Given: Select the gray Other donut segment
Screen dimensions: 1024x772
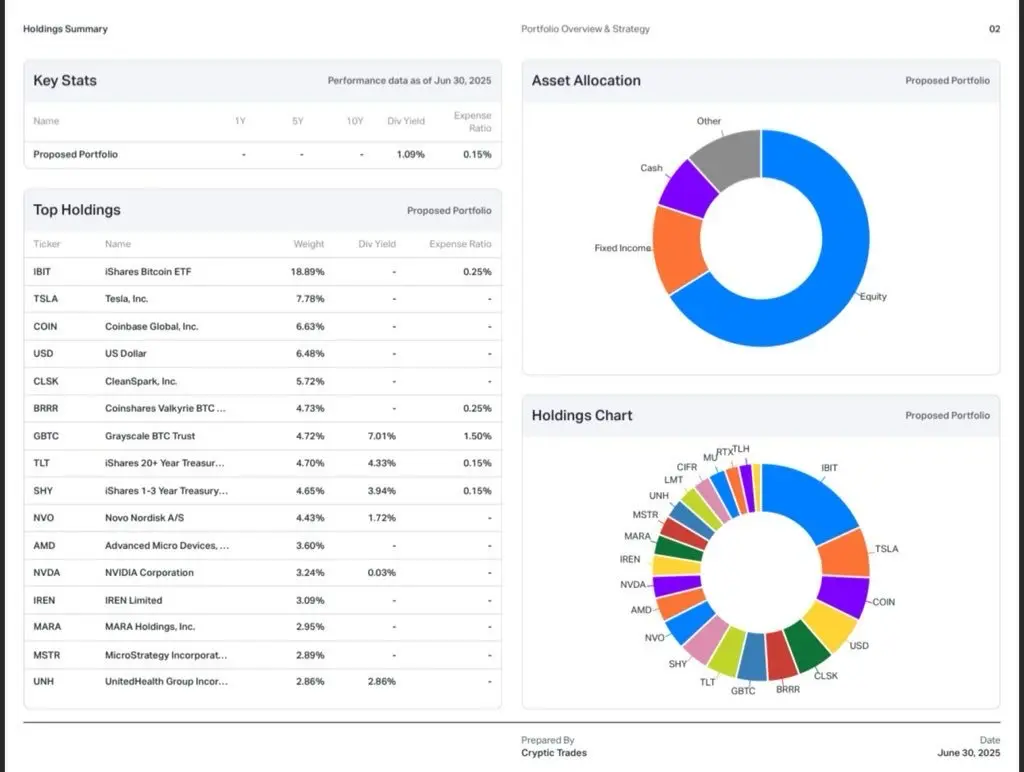Looking at the screenshot, I should [x=731, y=157].
